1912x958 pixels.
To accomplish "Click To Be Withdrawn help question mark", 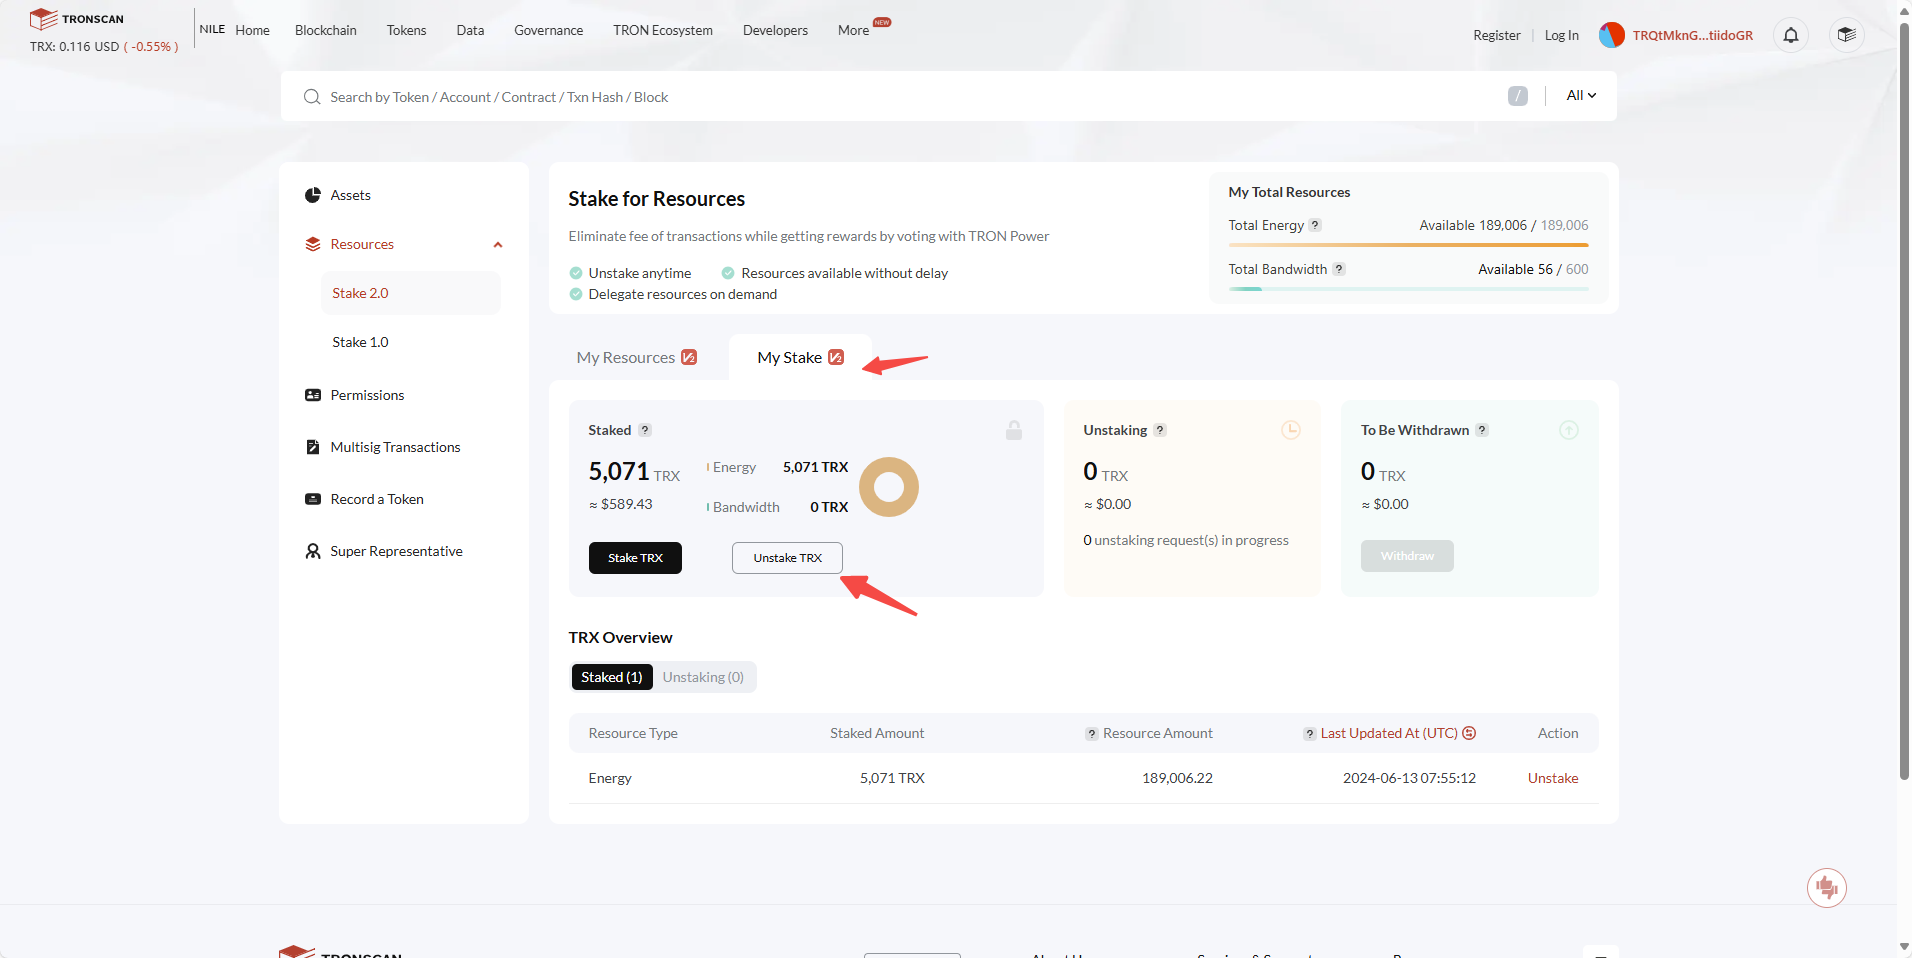I will pyautogui.click(x=1482, y=430).
